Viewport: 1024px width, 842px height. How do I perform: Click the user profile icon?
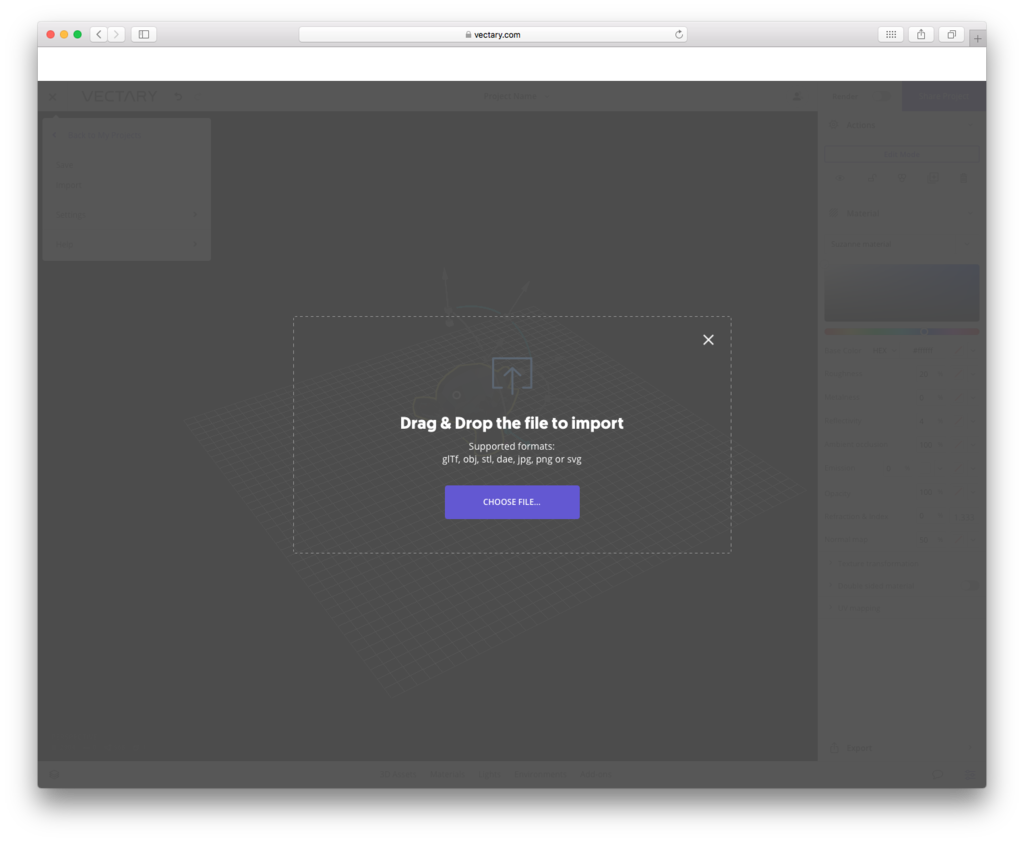[x=797, y=97]
